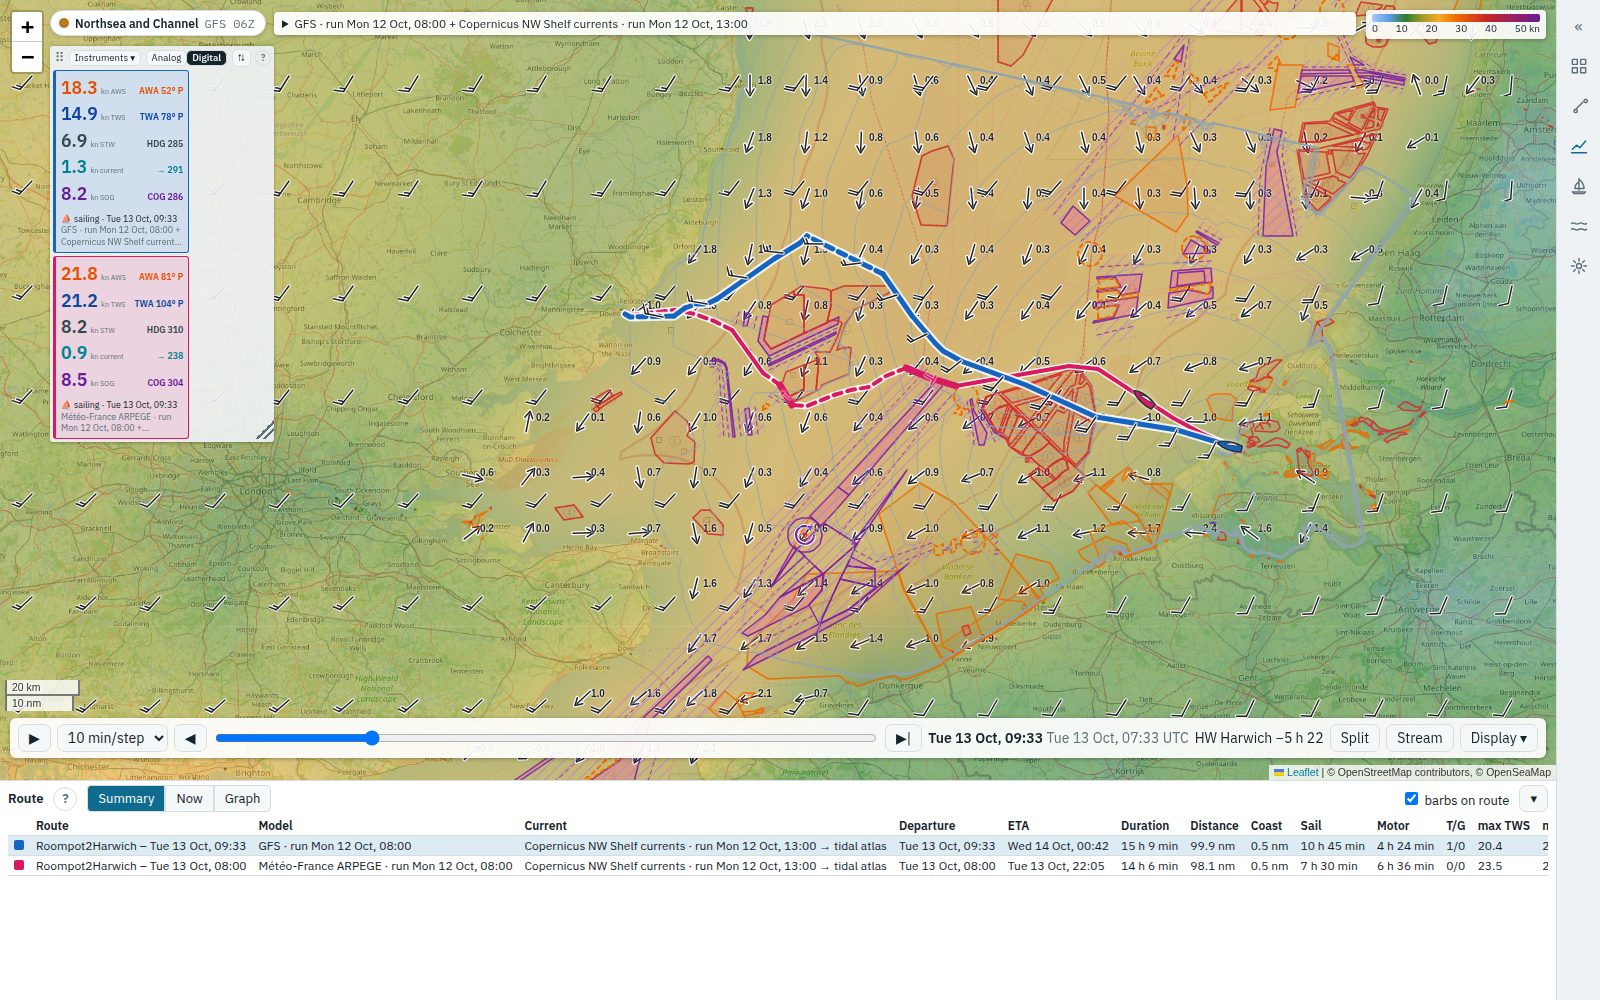
Task: Open the Display dropdown menu
Action: (x=1498, y=738)
